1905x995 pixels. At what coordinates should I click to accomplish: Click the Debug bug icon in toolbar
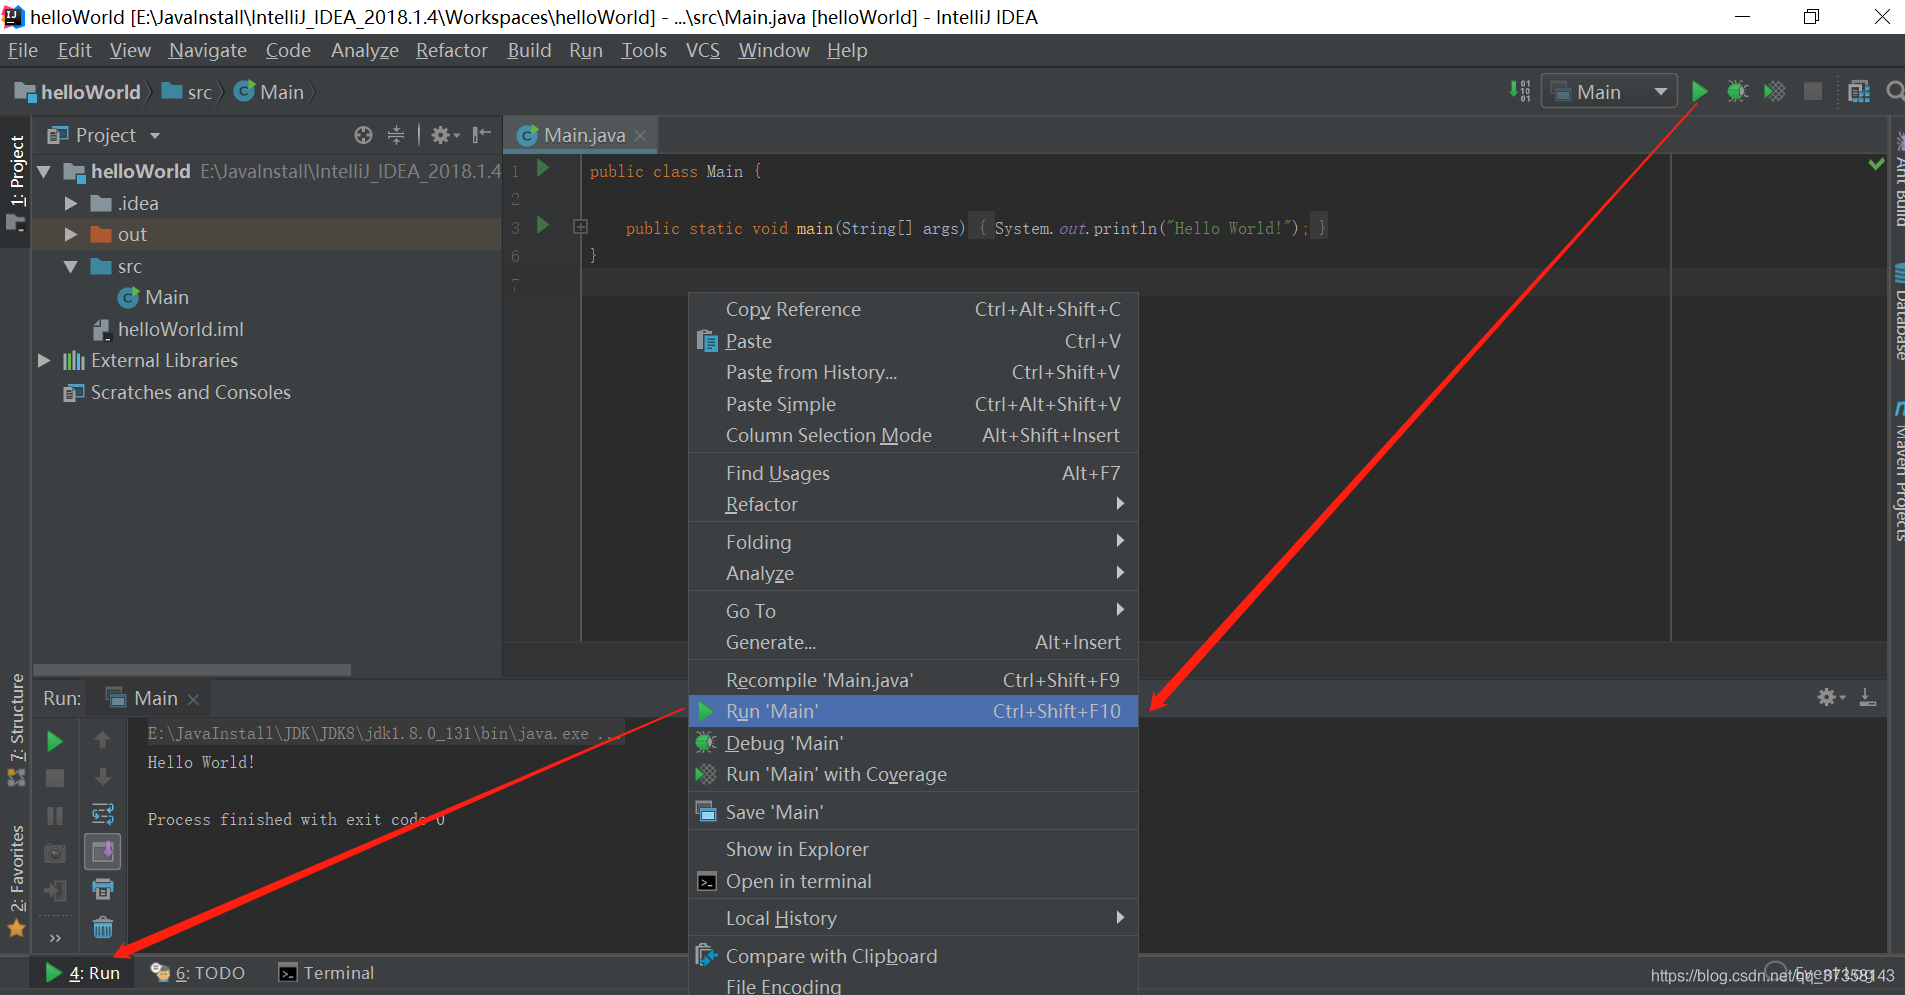click(1737, 92)
